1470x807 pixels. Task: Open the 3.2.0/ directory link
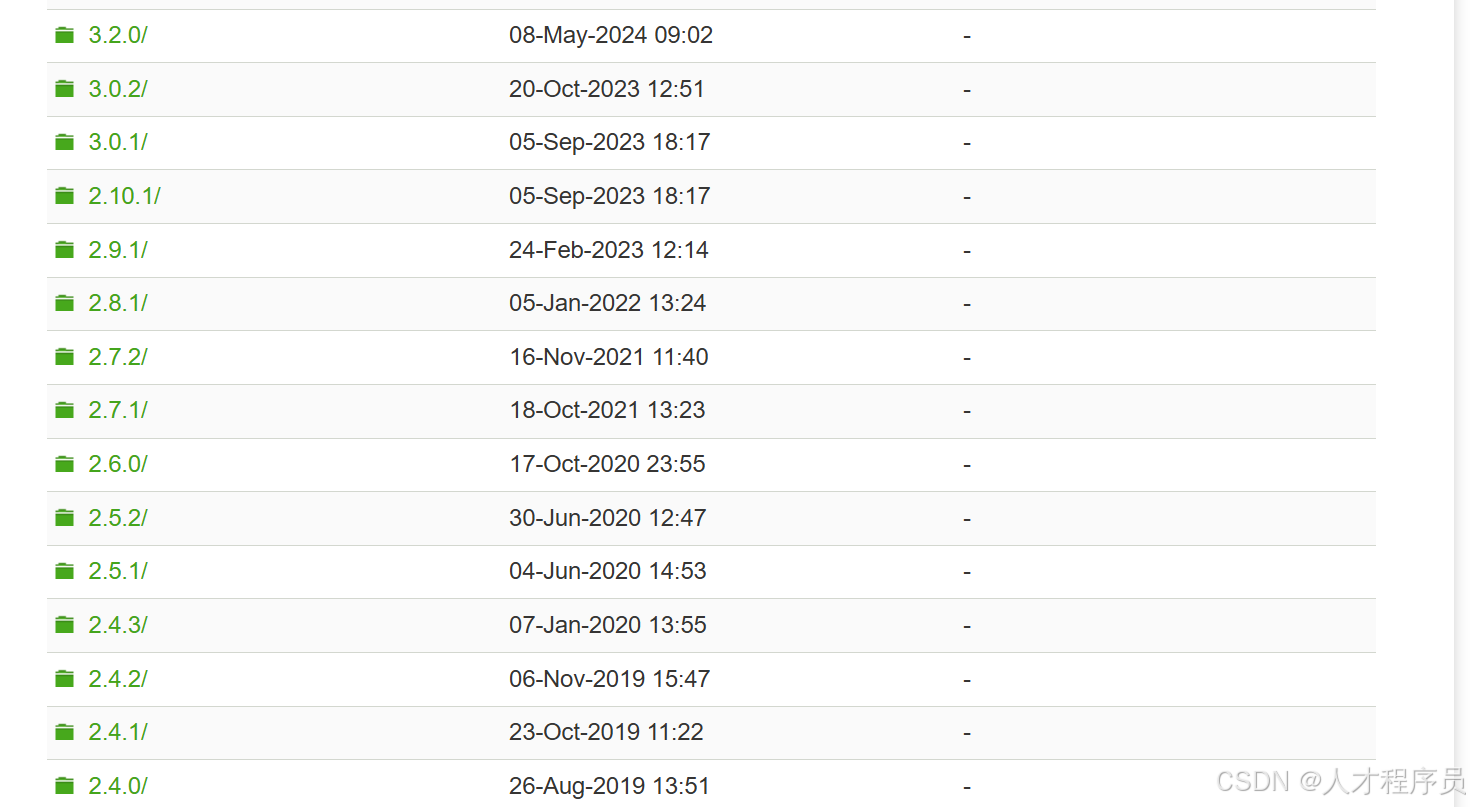point(118,35)
